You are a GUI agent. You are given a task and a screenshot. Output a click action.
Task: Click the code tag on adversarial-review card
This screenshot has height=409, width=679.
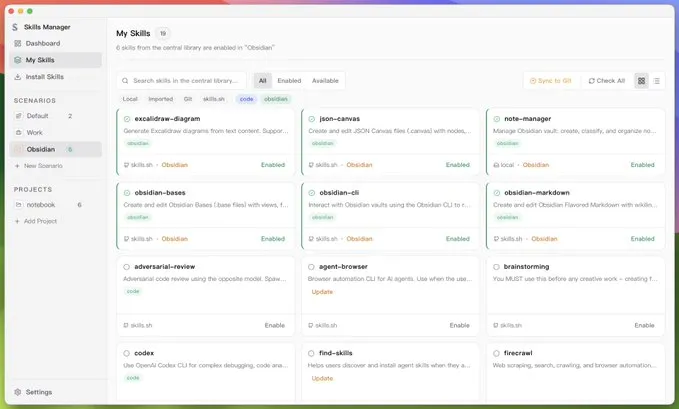click(133, 291)
